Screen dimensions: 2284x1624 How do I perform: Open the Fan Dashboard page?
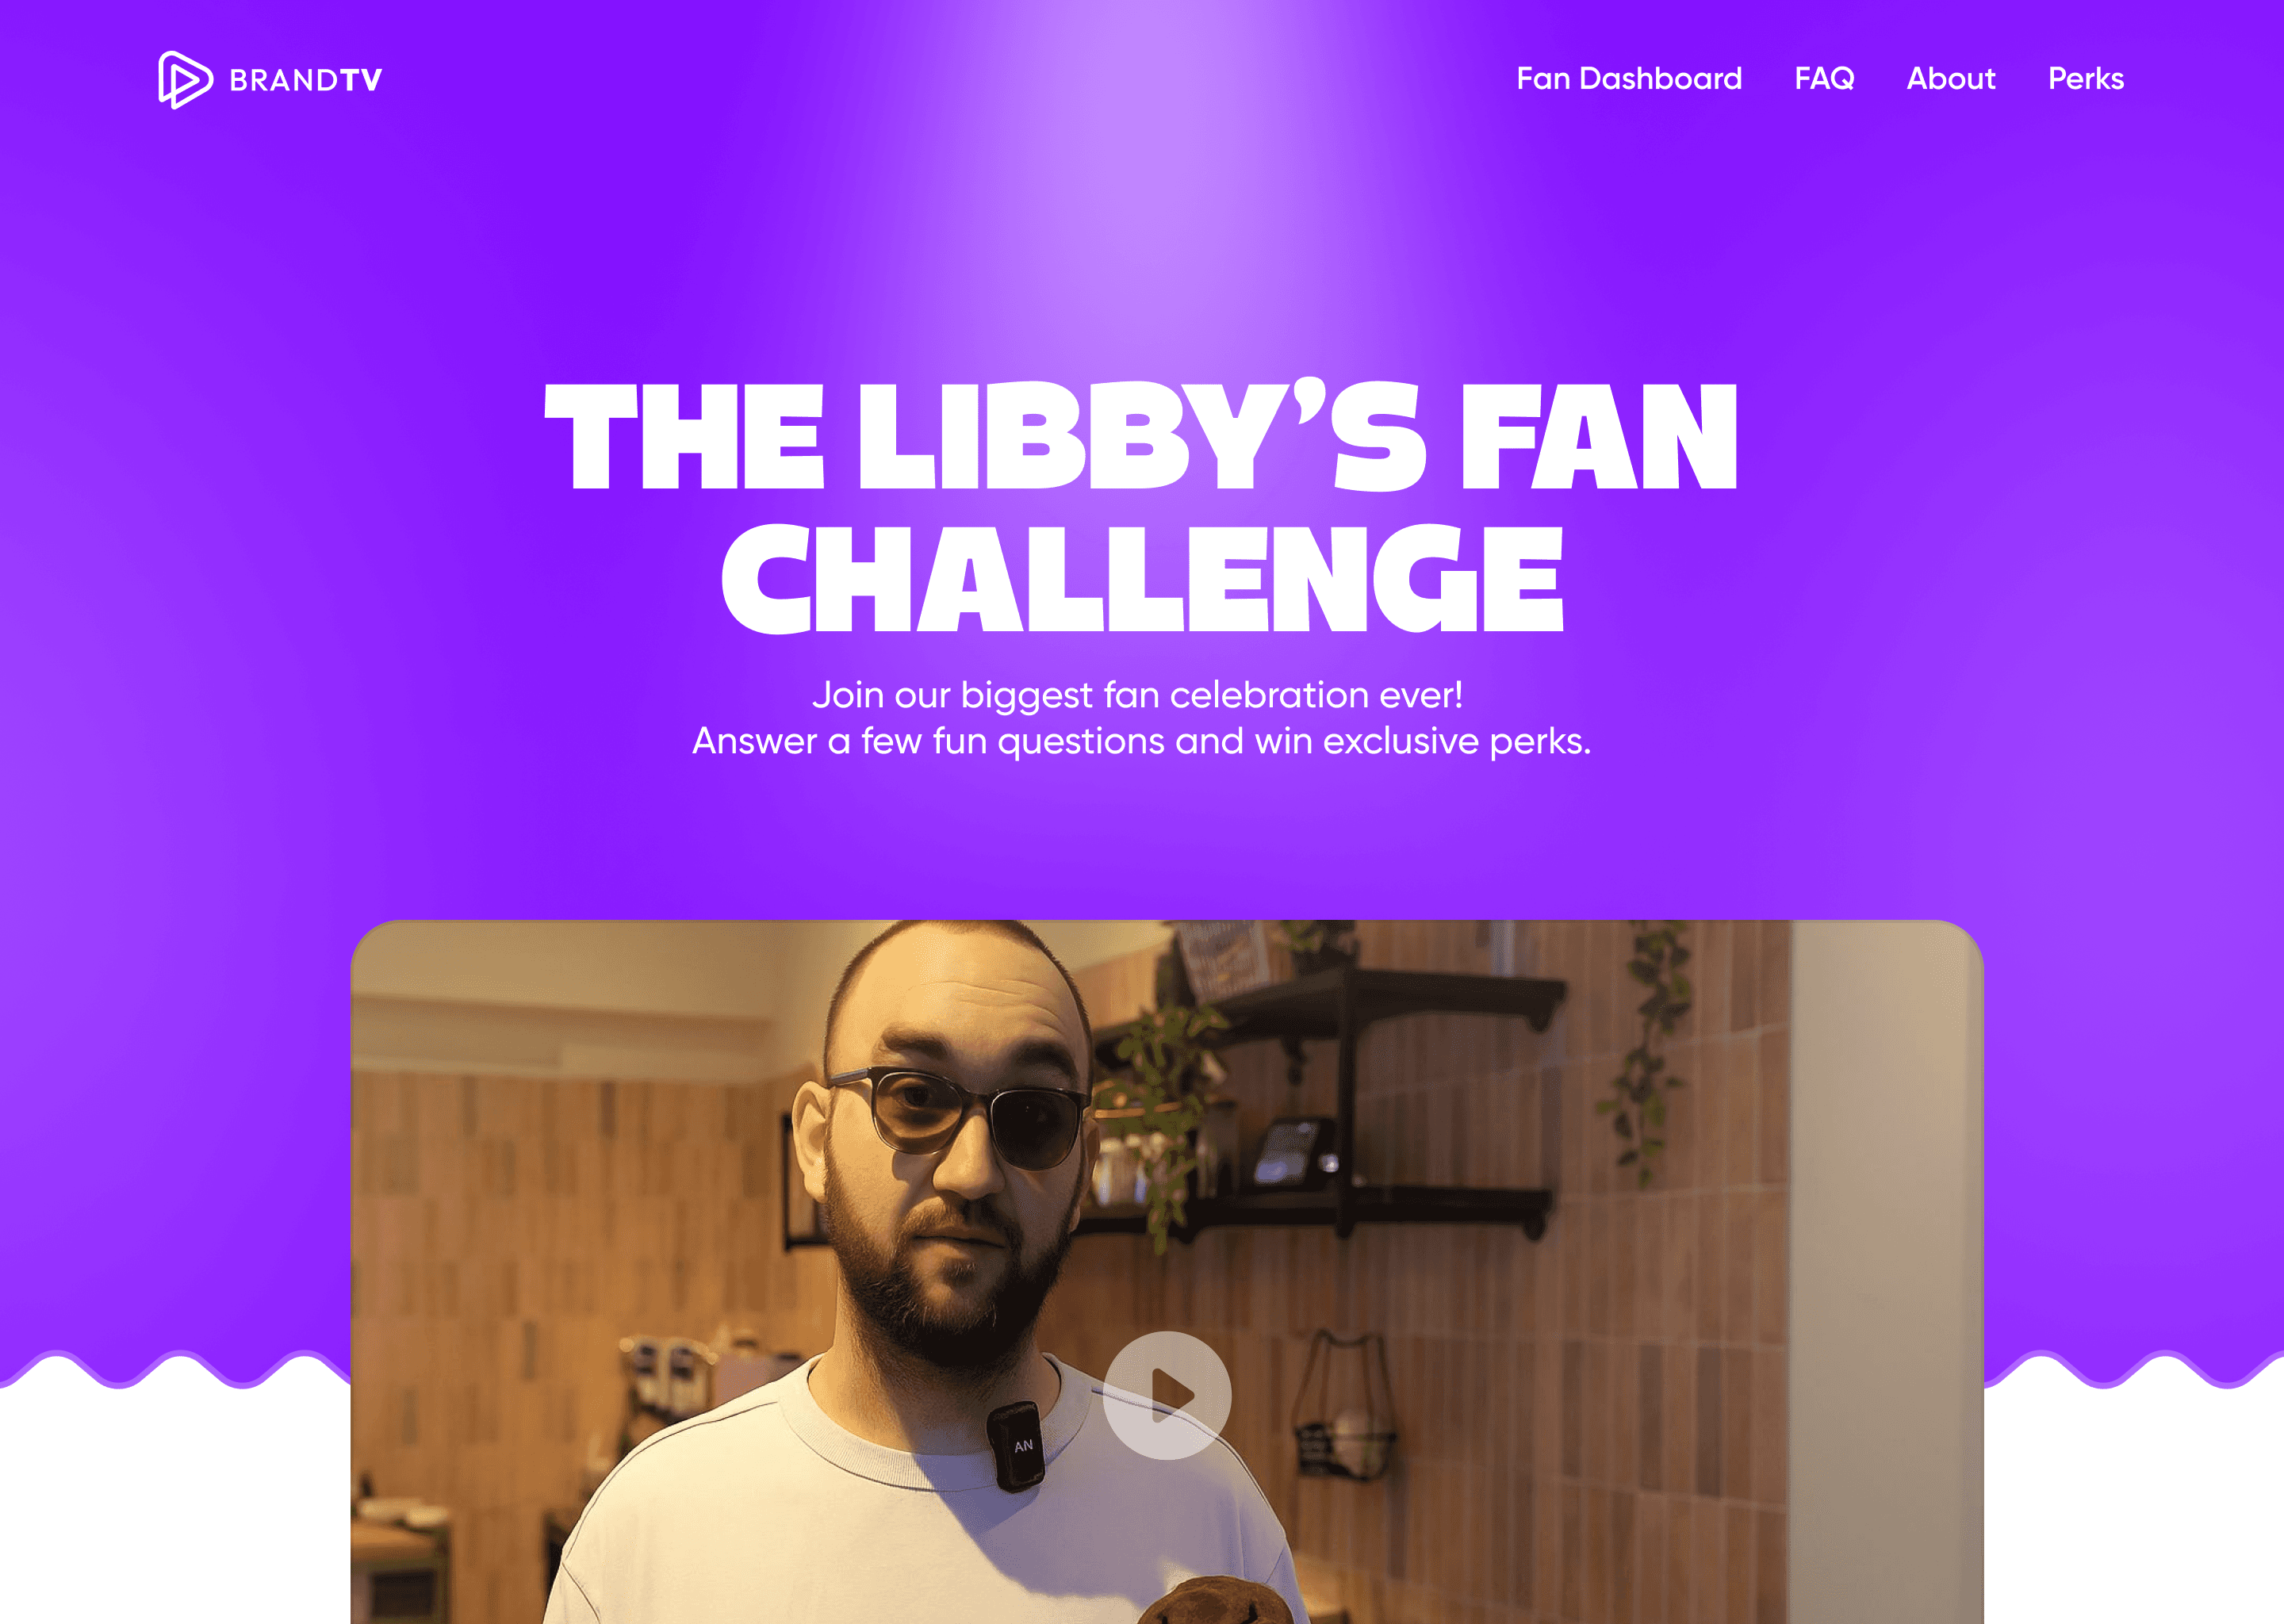click(1629, 79)
